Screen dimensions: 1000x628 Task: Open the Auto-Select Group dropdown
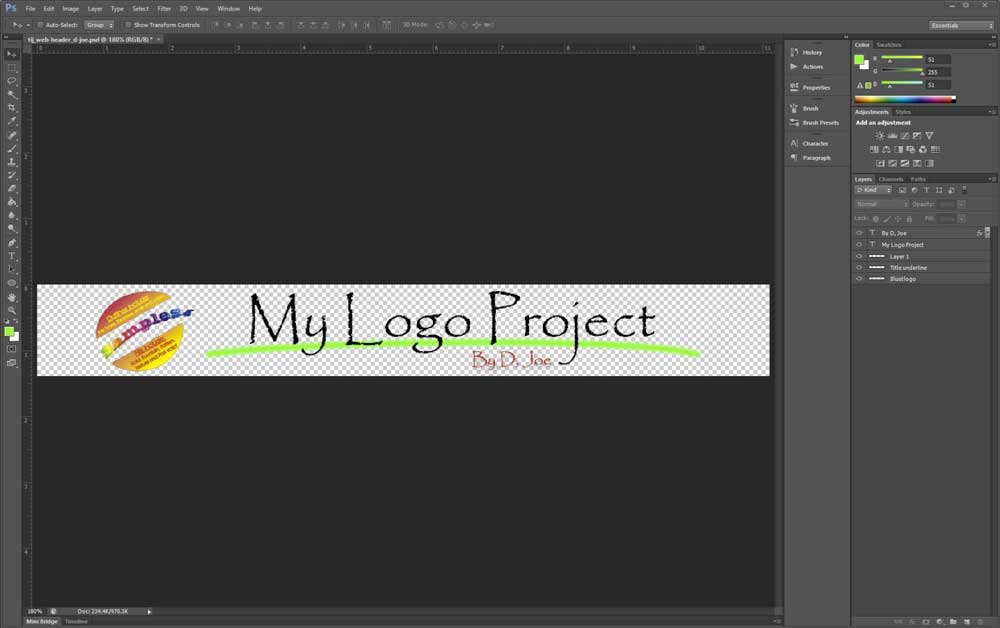(x=97, y=24)
